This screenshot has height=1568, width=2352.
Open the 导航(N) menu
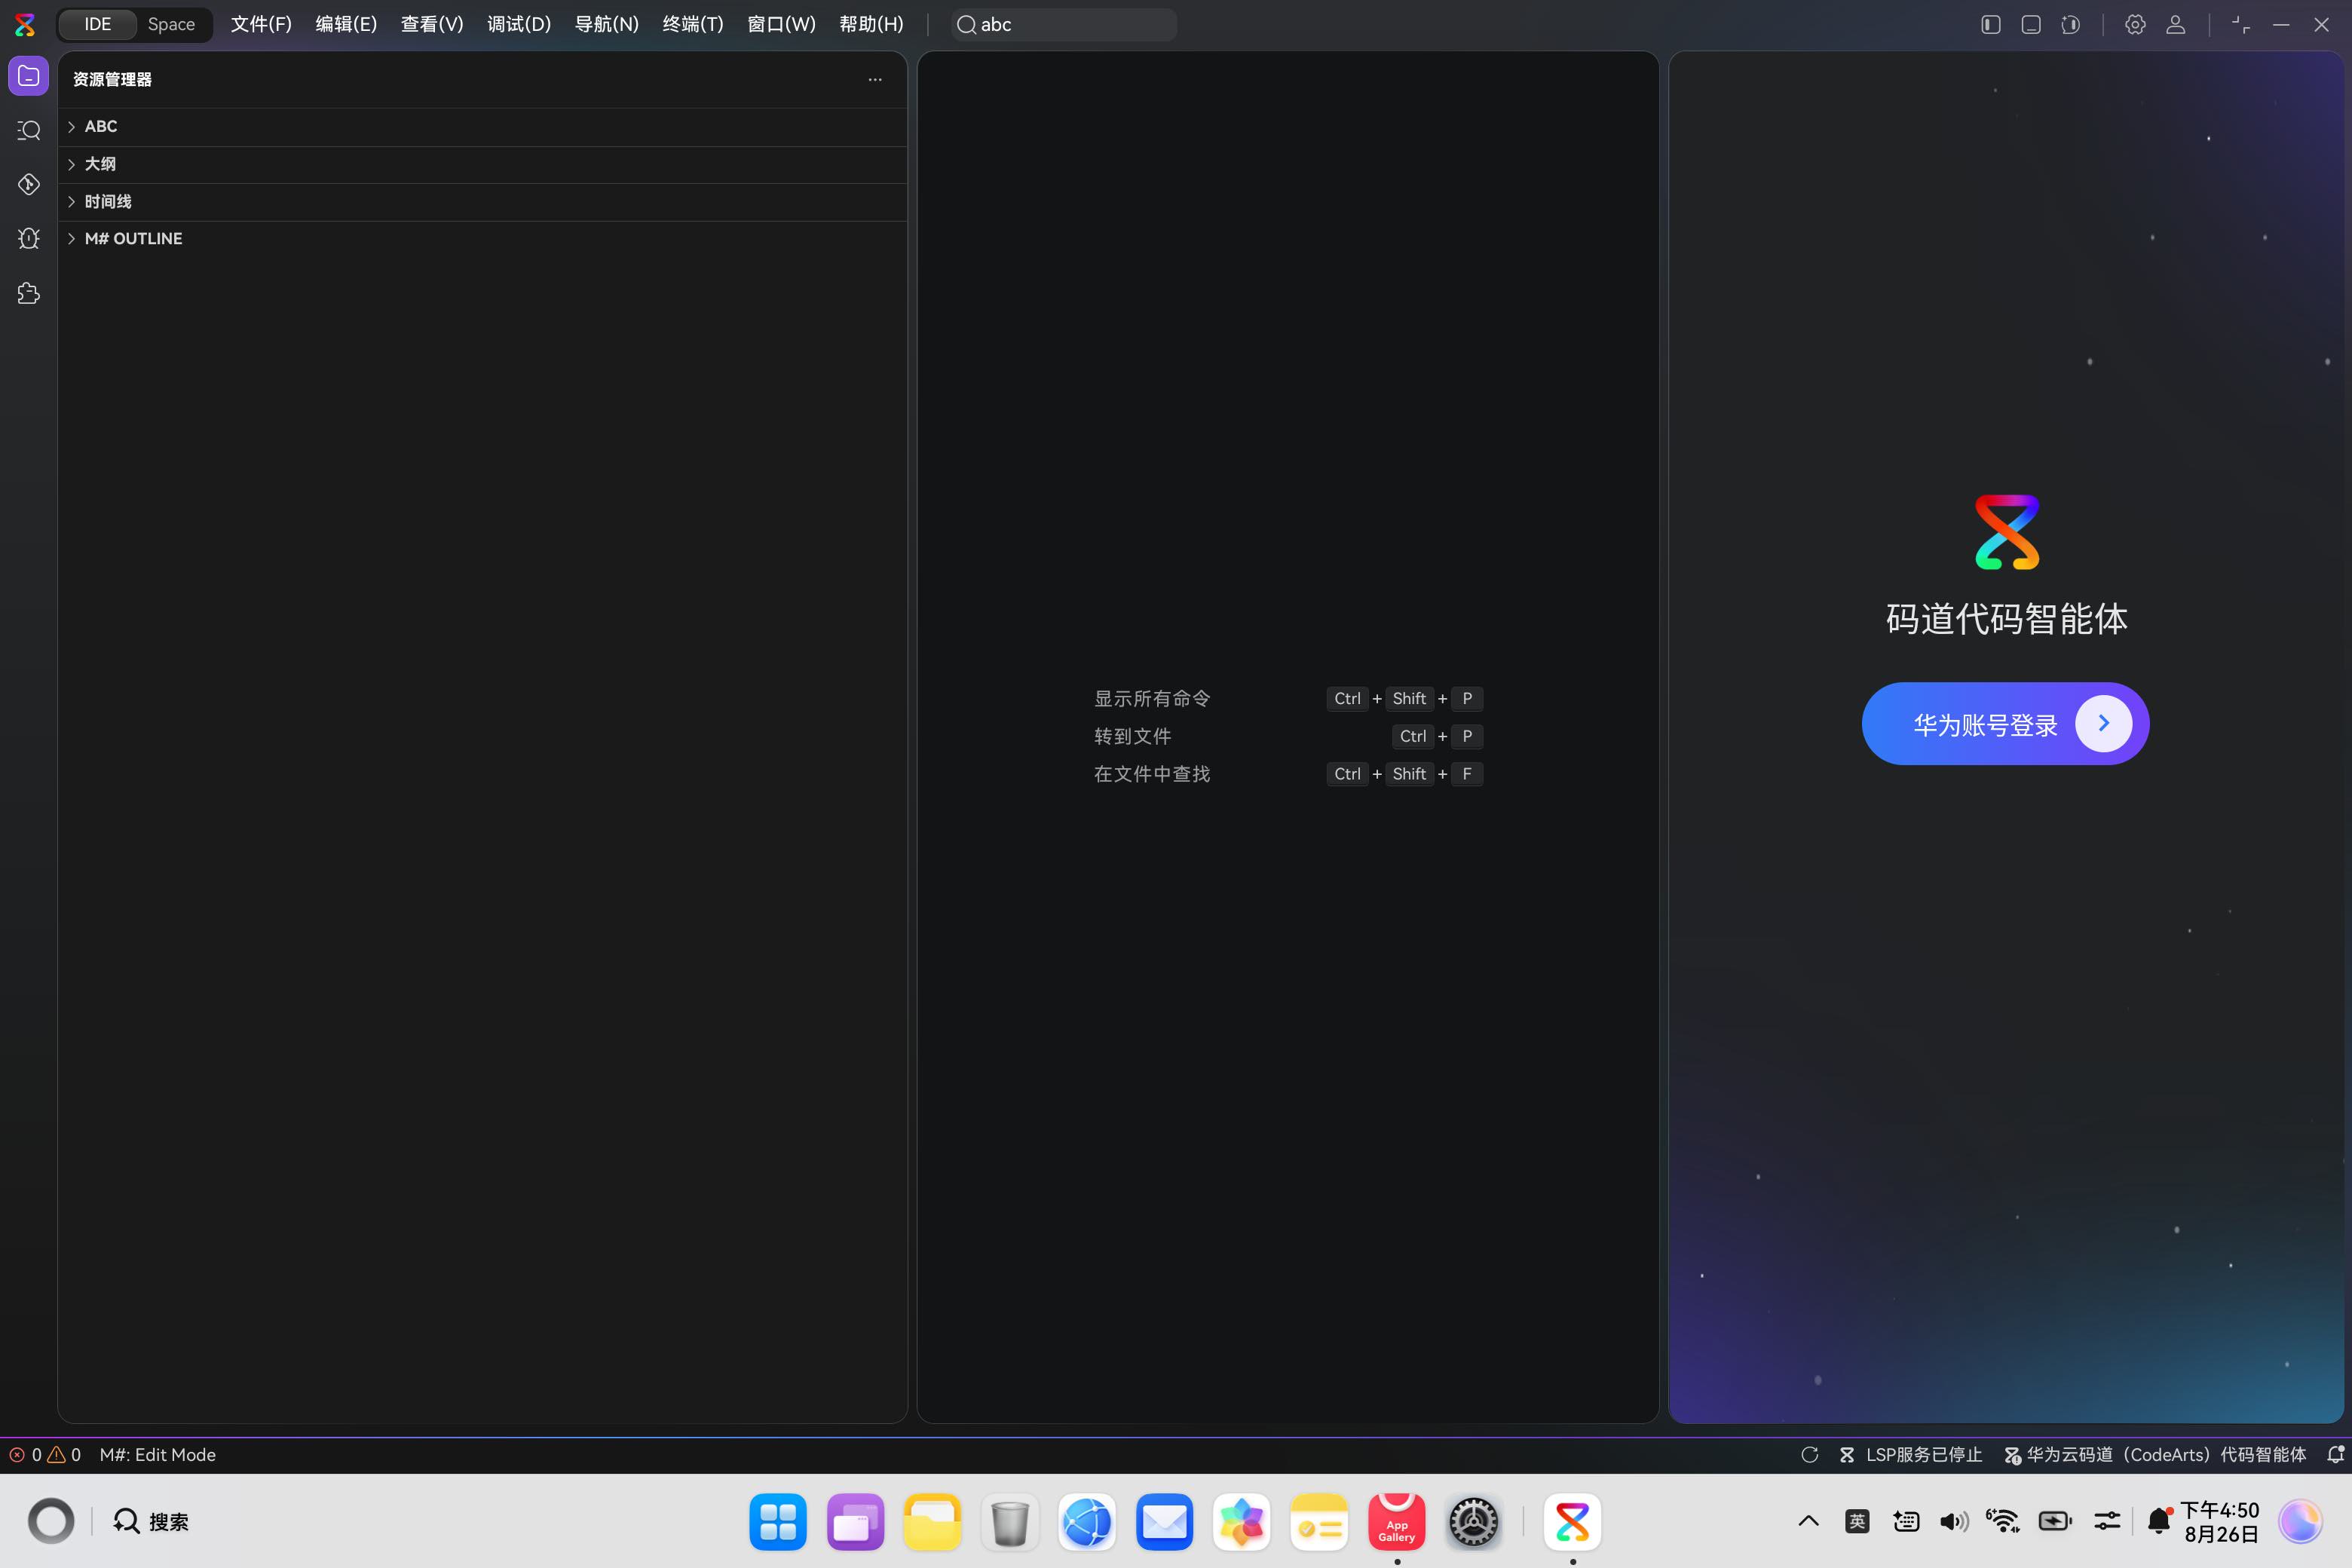(606, 24)
